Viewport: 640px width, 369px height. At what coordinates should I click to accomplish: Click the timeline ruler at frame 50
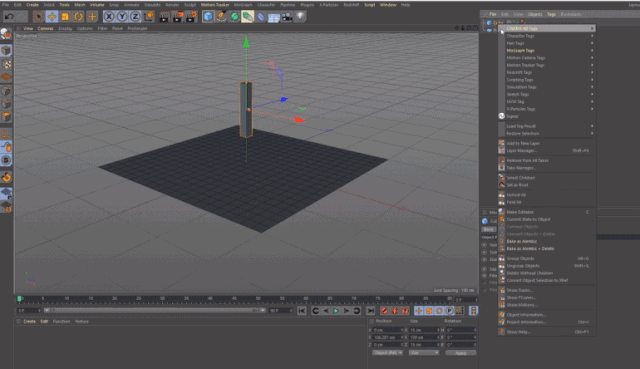[258, 299]
